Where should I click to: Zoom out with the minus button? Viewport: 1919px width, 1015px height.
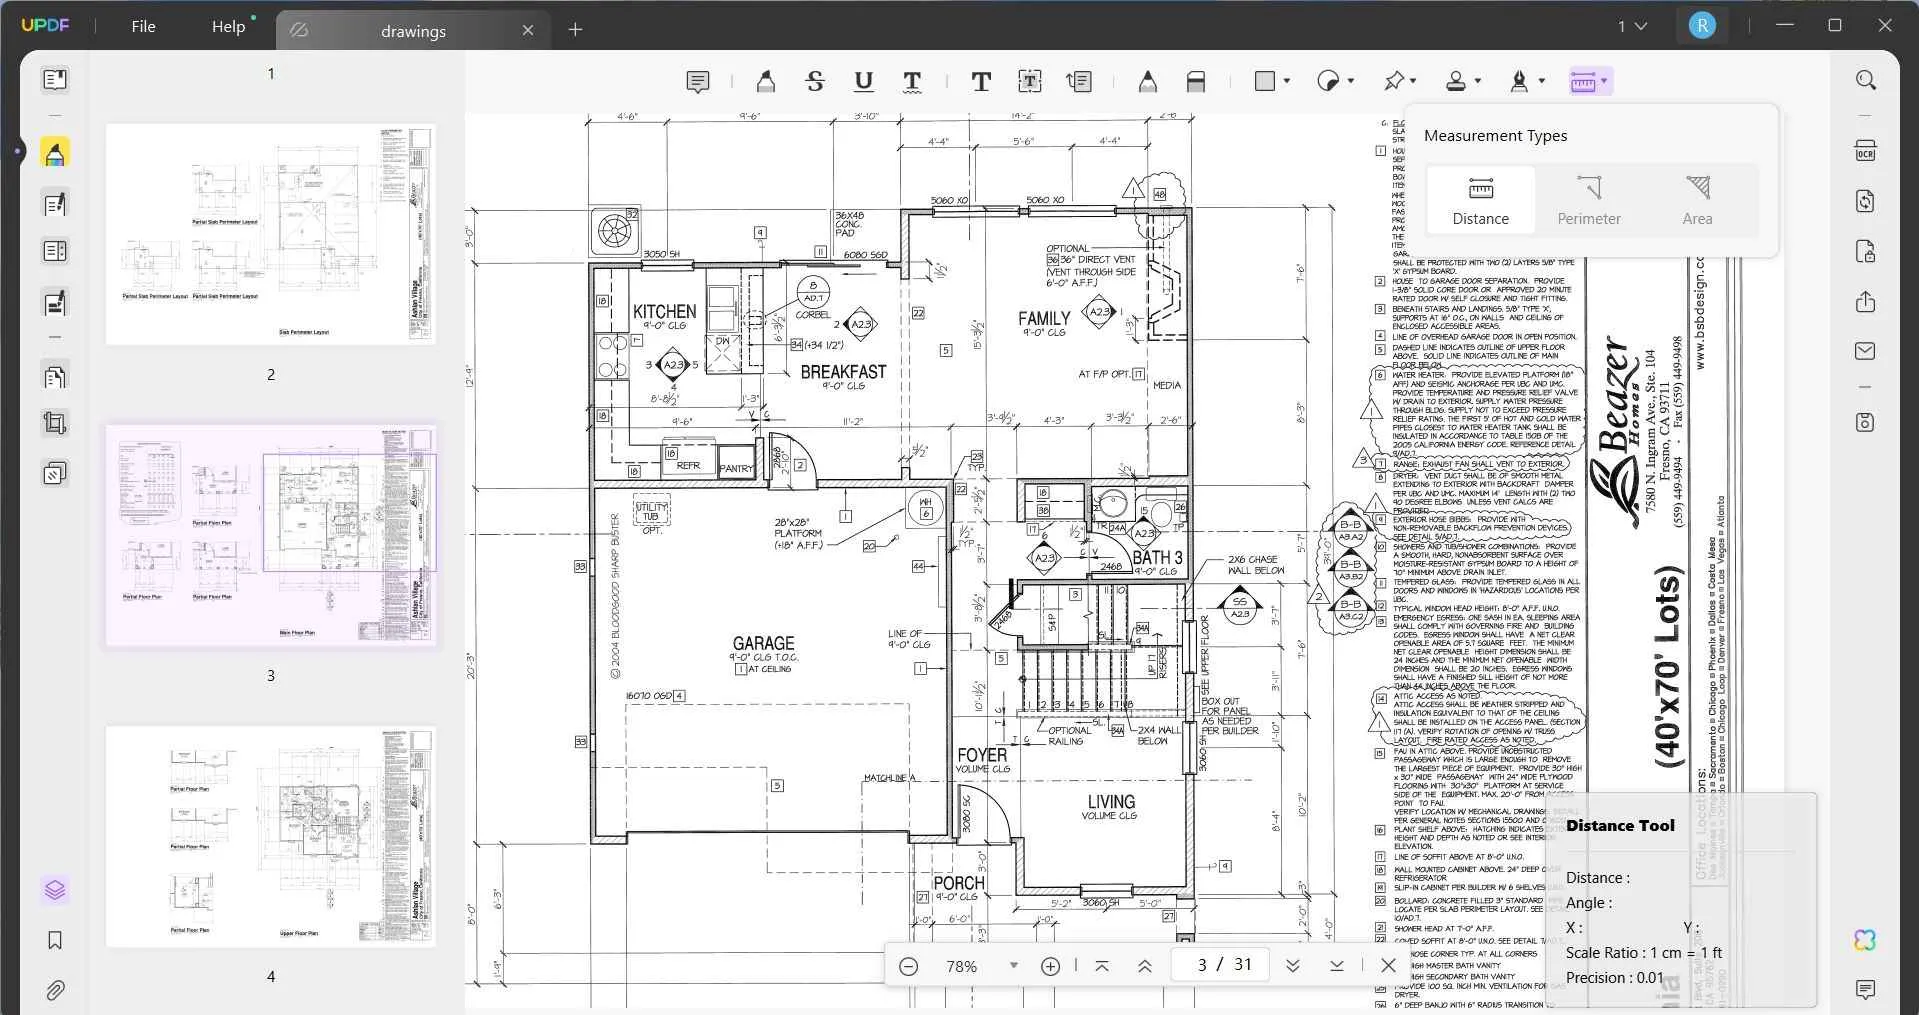[x=908, y=966]
